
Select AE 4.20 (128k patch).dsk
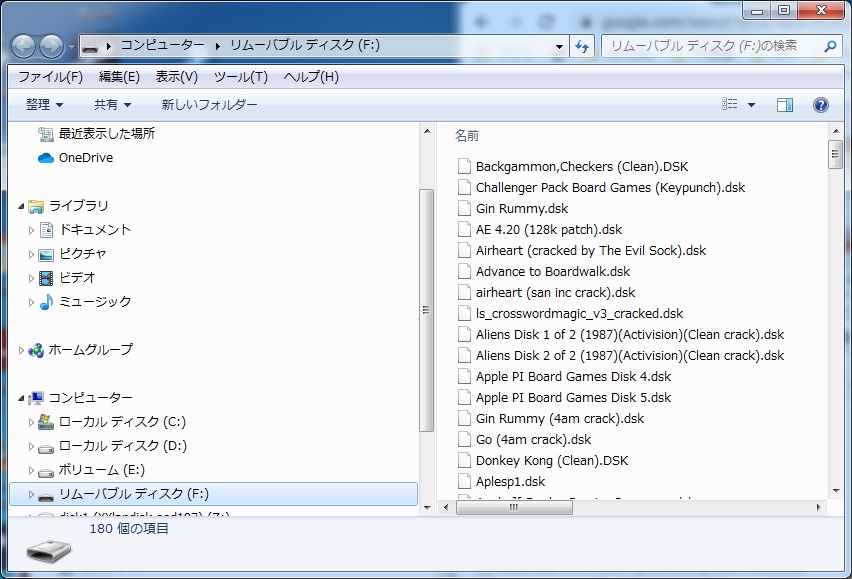549,229
